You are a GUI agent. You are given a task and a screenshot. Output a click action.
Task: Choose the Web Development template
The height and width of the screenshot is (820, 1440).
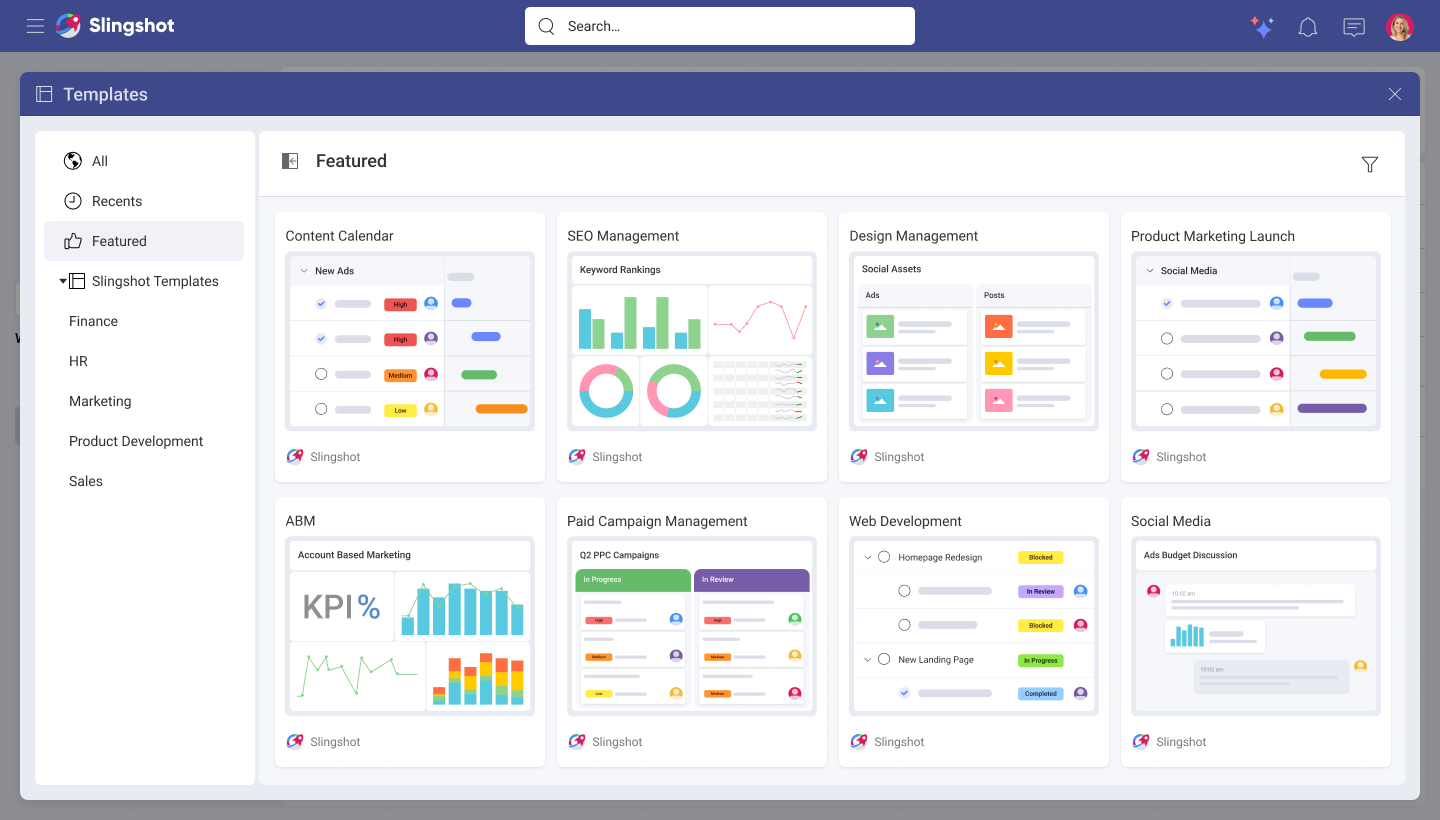(974, 632)
